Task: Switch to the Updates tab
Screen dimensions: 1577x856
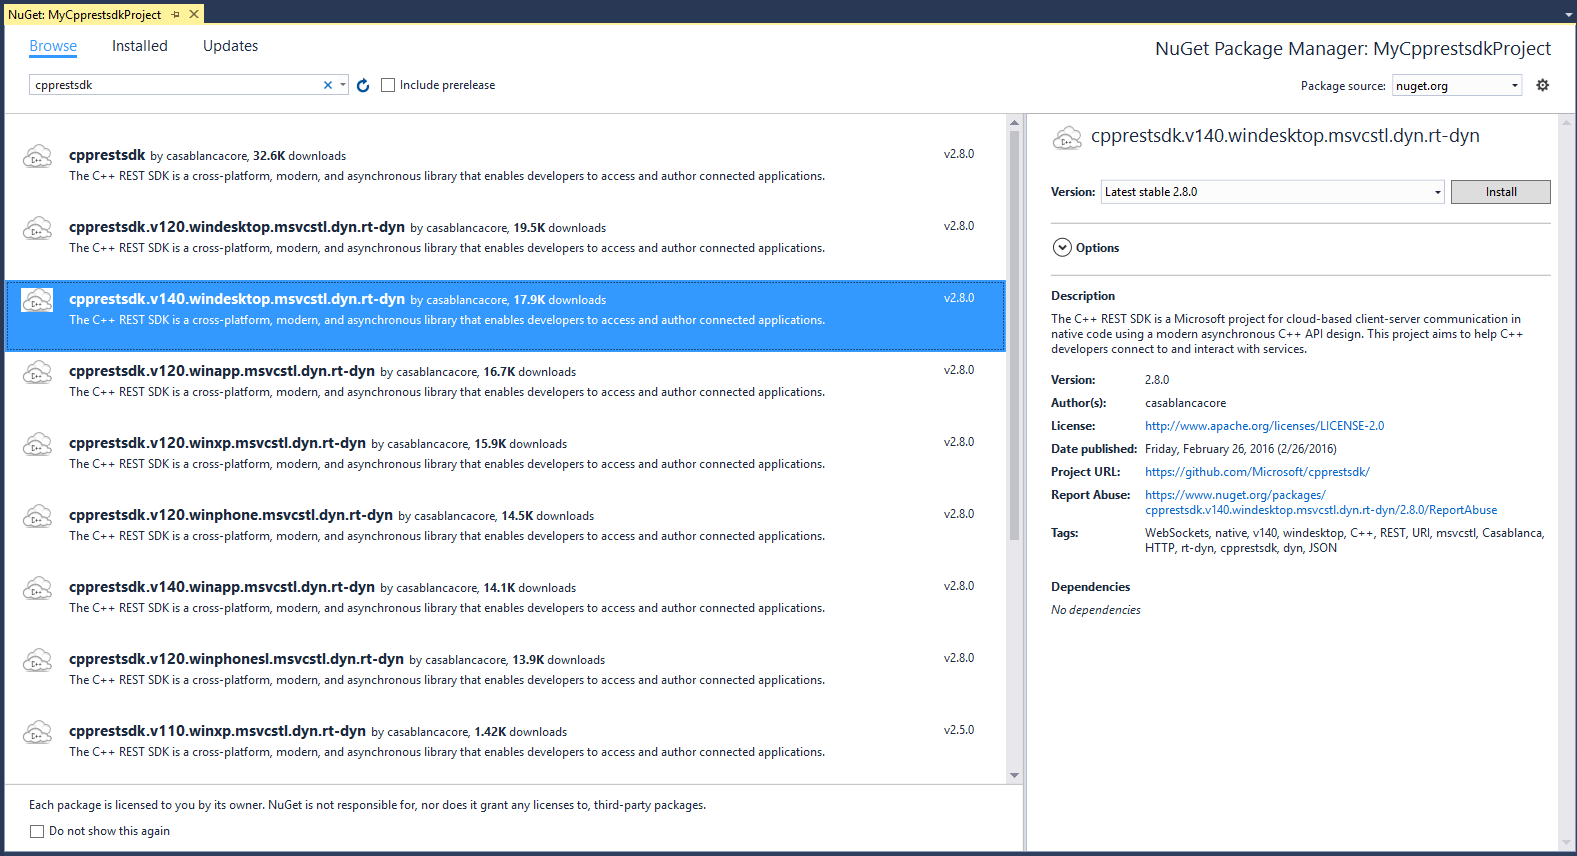Action: (x=230, y=46)
